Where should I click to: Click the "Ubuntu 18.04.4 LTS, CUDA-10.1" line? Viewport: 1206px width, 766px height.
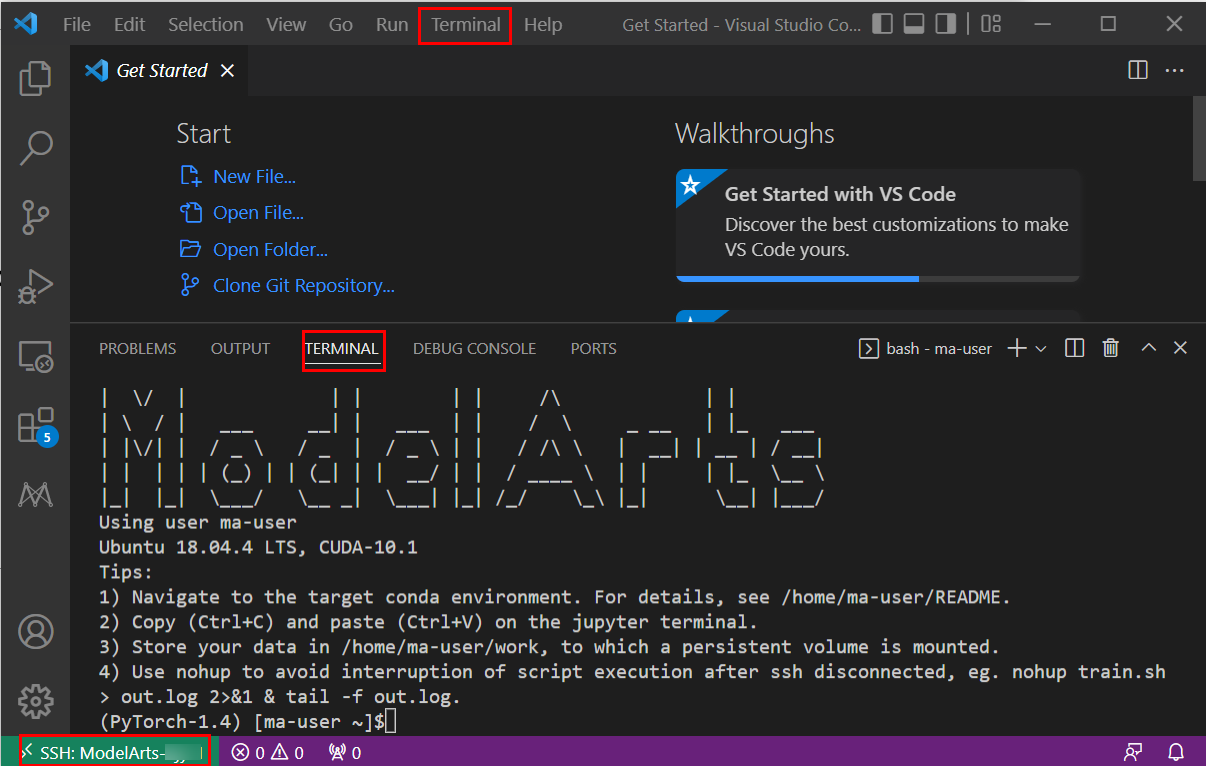click(x=258, y=547)
